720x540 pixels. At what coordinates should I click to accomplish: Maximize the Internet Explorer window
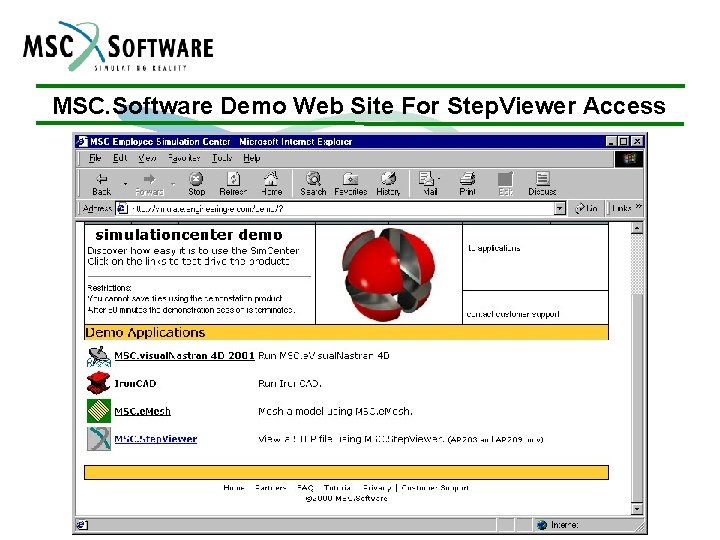[x=624, y=141]
